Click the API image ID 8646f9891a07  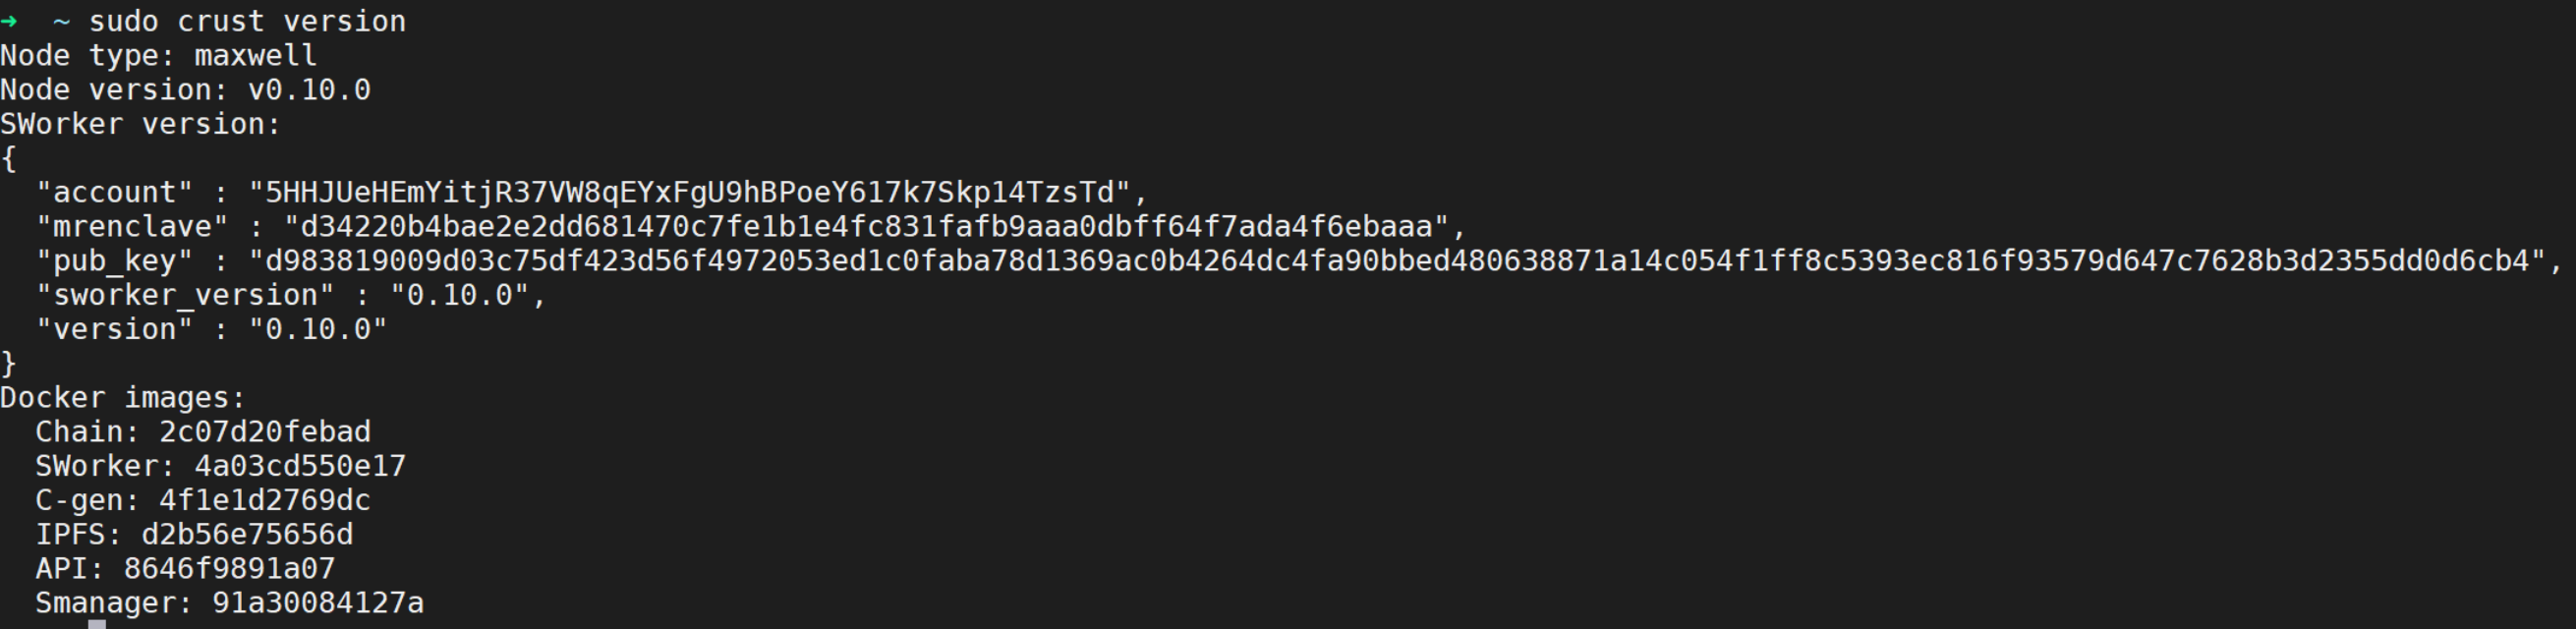click(229, 568)
